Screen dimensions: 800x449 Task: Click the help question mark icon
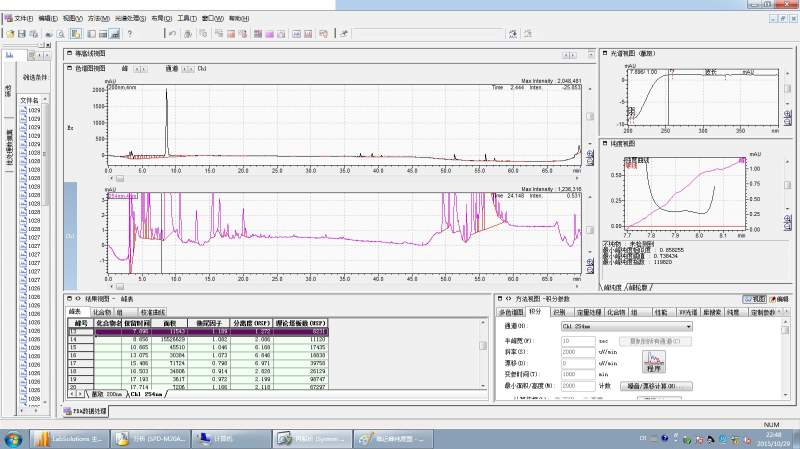(129, 33)
